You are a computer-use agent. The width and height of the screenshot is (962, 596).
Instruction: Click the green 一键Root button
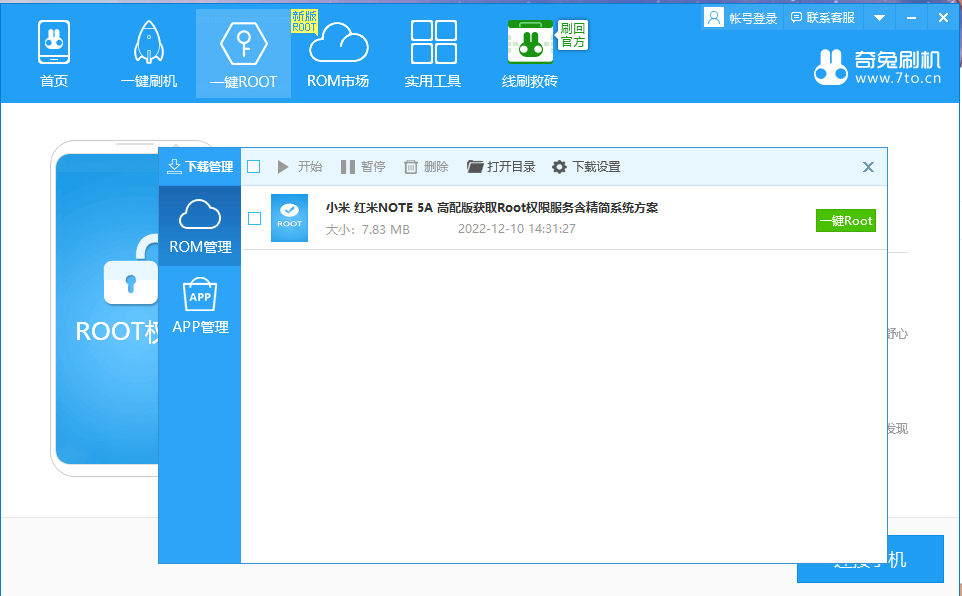(846, 221)
